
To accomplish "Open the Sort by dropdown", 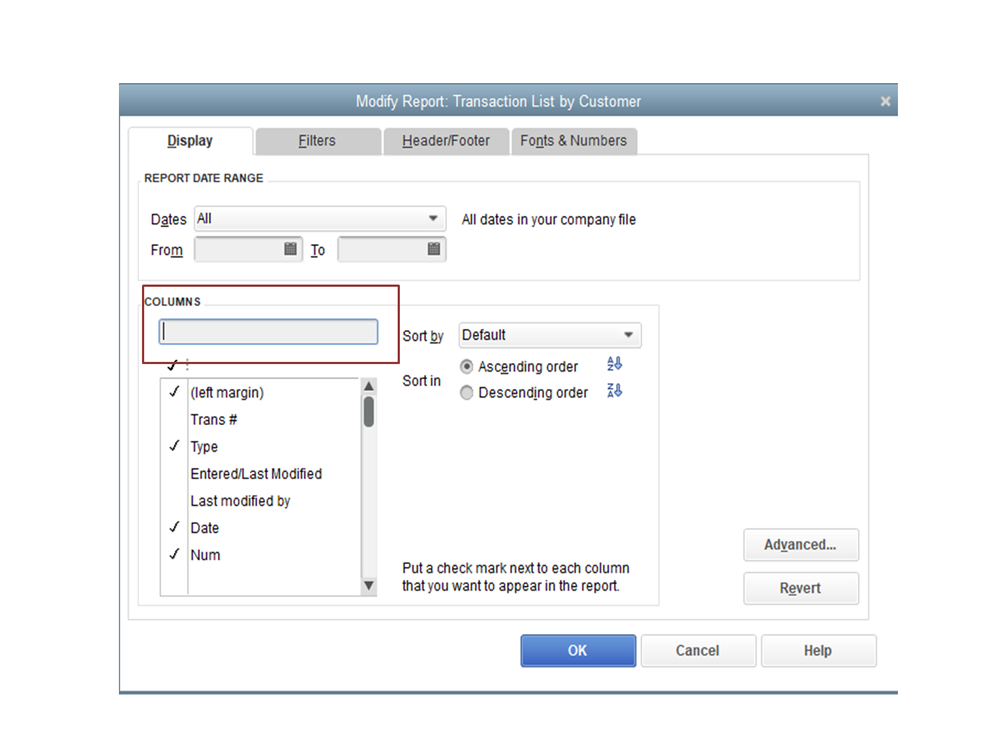I will click(550, 335).
